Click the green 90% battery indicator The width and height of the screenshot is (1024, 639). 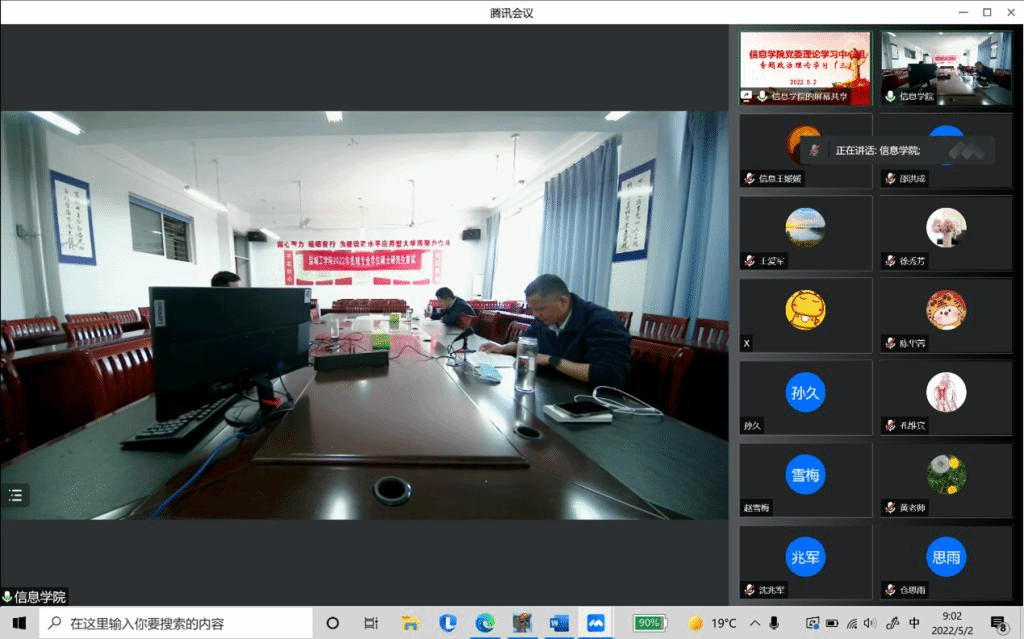(651, 623)
